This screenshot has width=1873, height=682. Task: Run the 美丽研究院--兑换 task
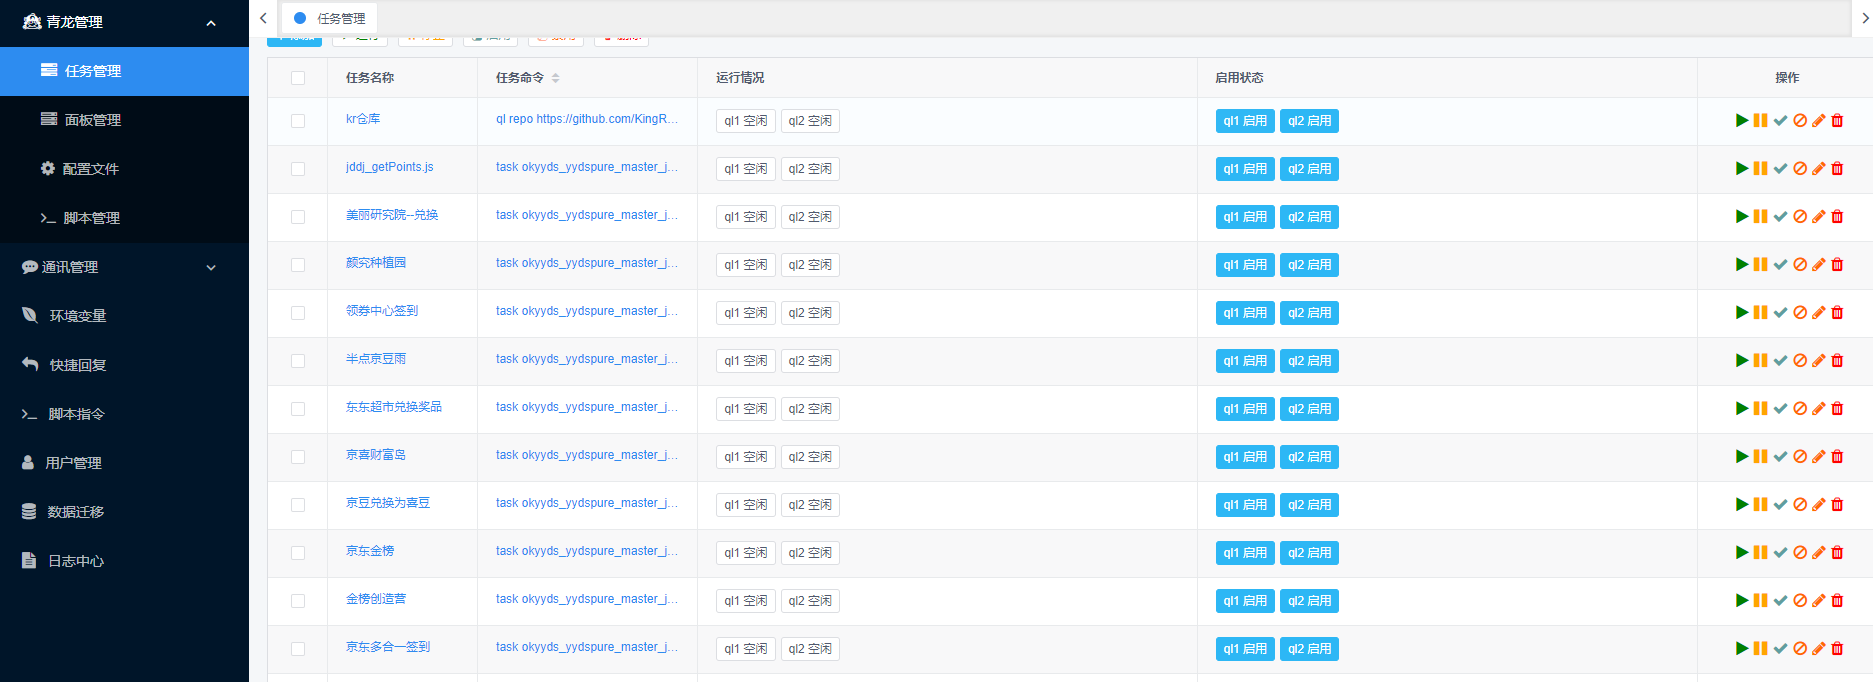(x=1742, y=216)
